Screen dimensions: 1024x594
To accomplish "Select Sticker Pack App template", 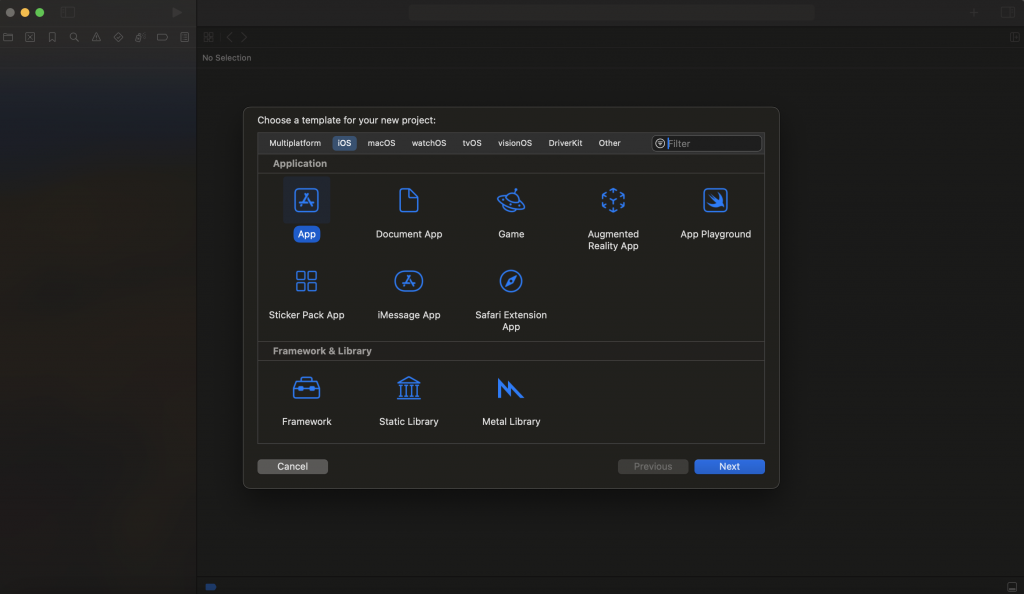I will click(x=306, y=281).
